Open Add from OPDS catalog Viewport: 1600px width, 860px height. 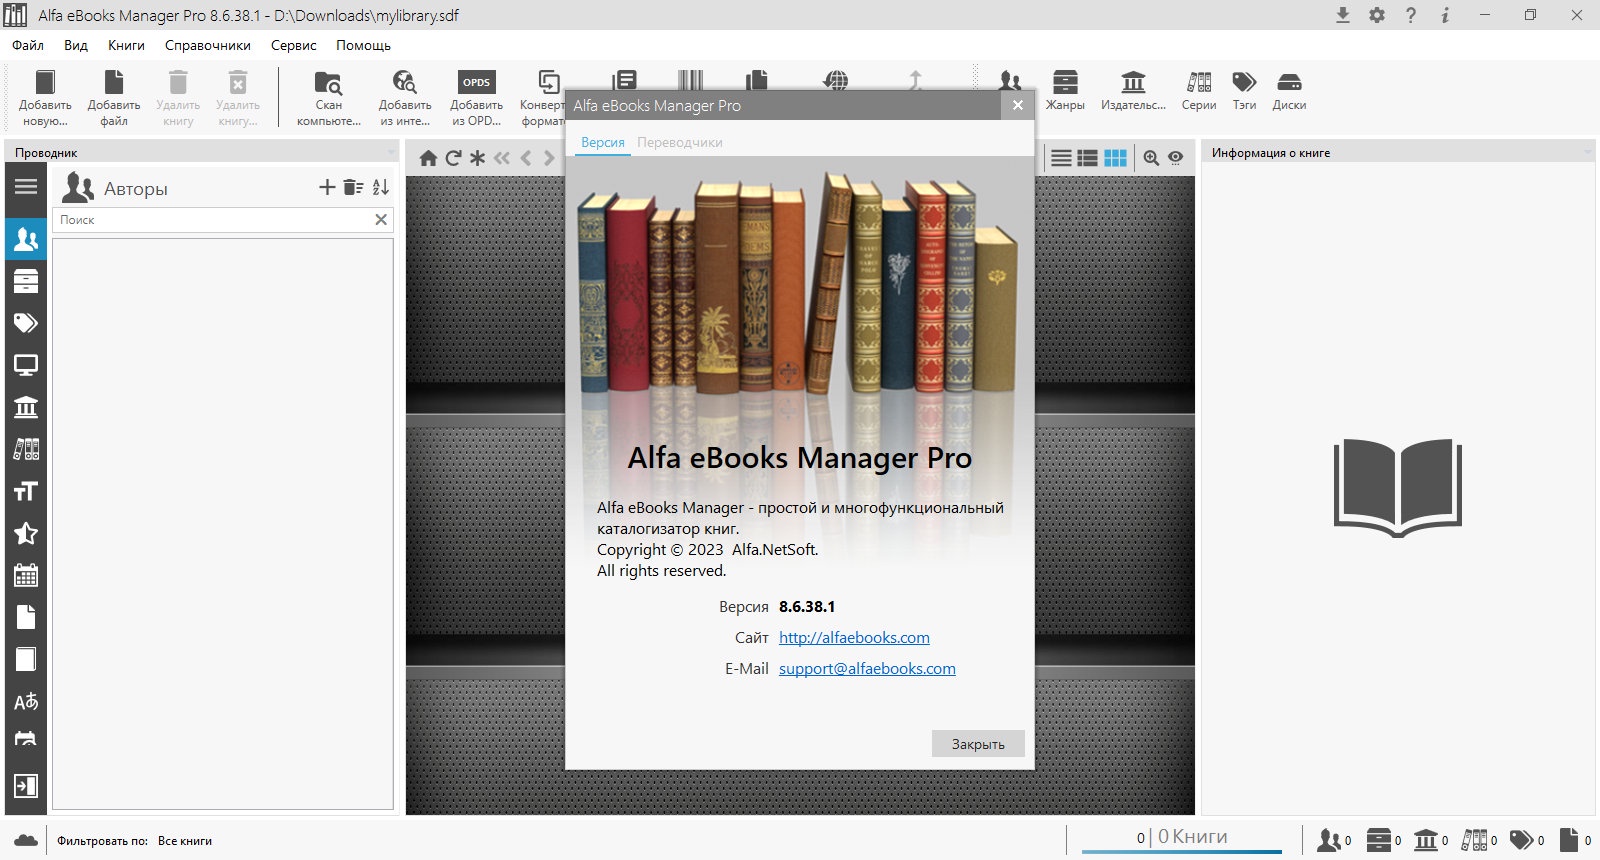476,82
